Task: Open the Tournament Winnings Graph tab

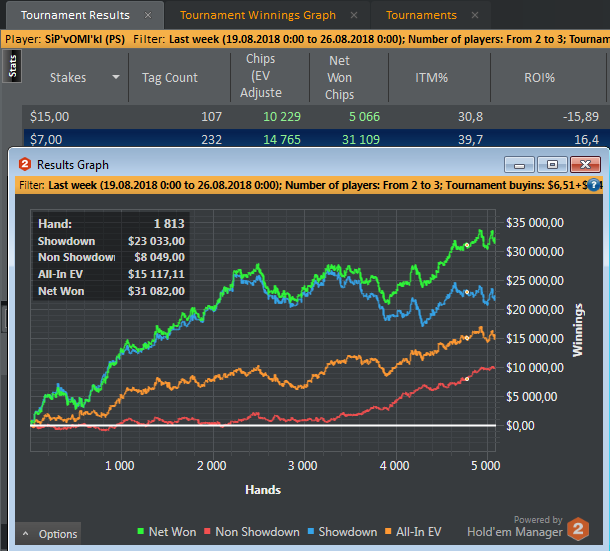Action: [258, 15]
